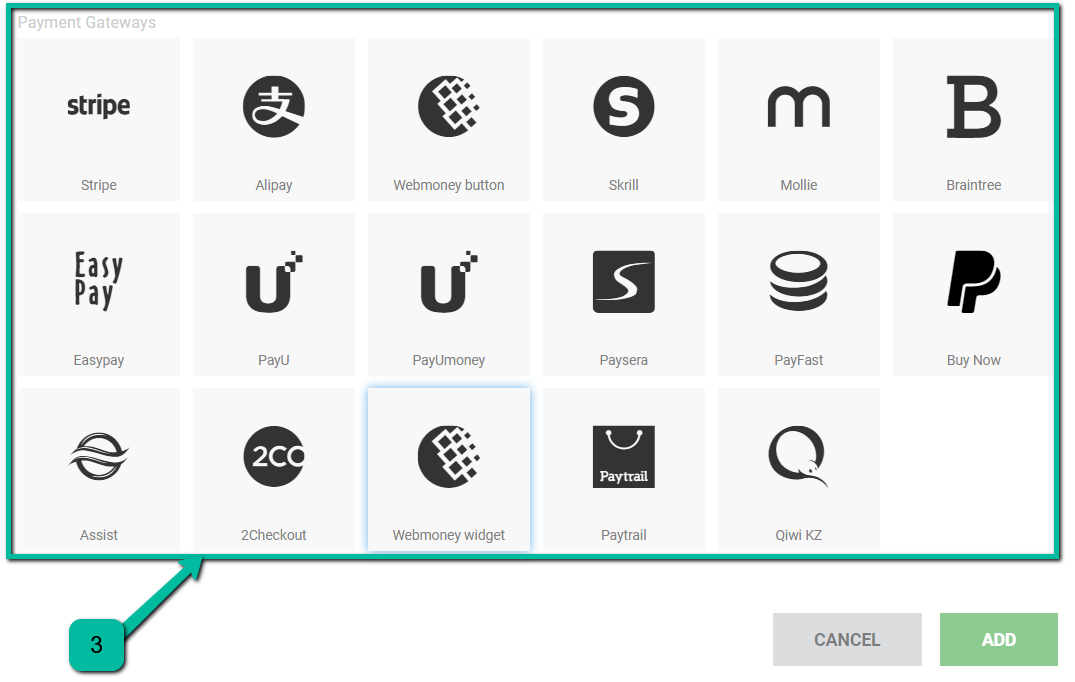Click the 'Assist' label text
Image resolution: width=1075 pixels, height=682 pixels.
(99, 535)
